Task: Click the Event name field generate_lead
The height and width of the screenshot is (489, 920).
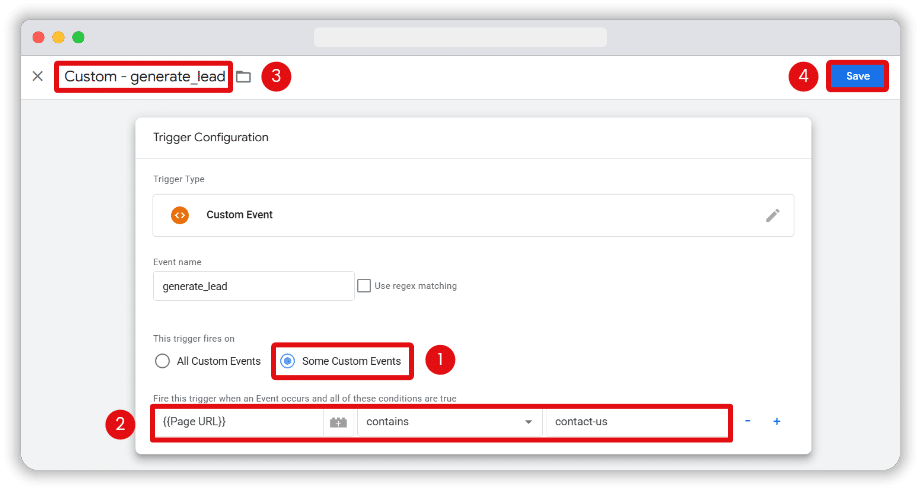Action: click(x=253, y=286)
